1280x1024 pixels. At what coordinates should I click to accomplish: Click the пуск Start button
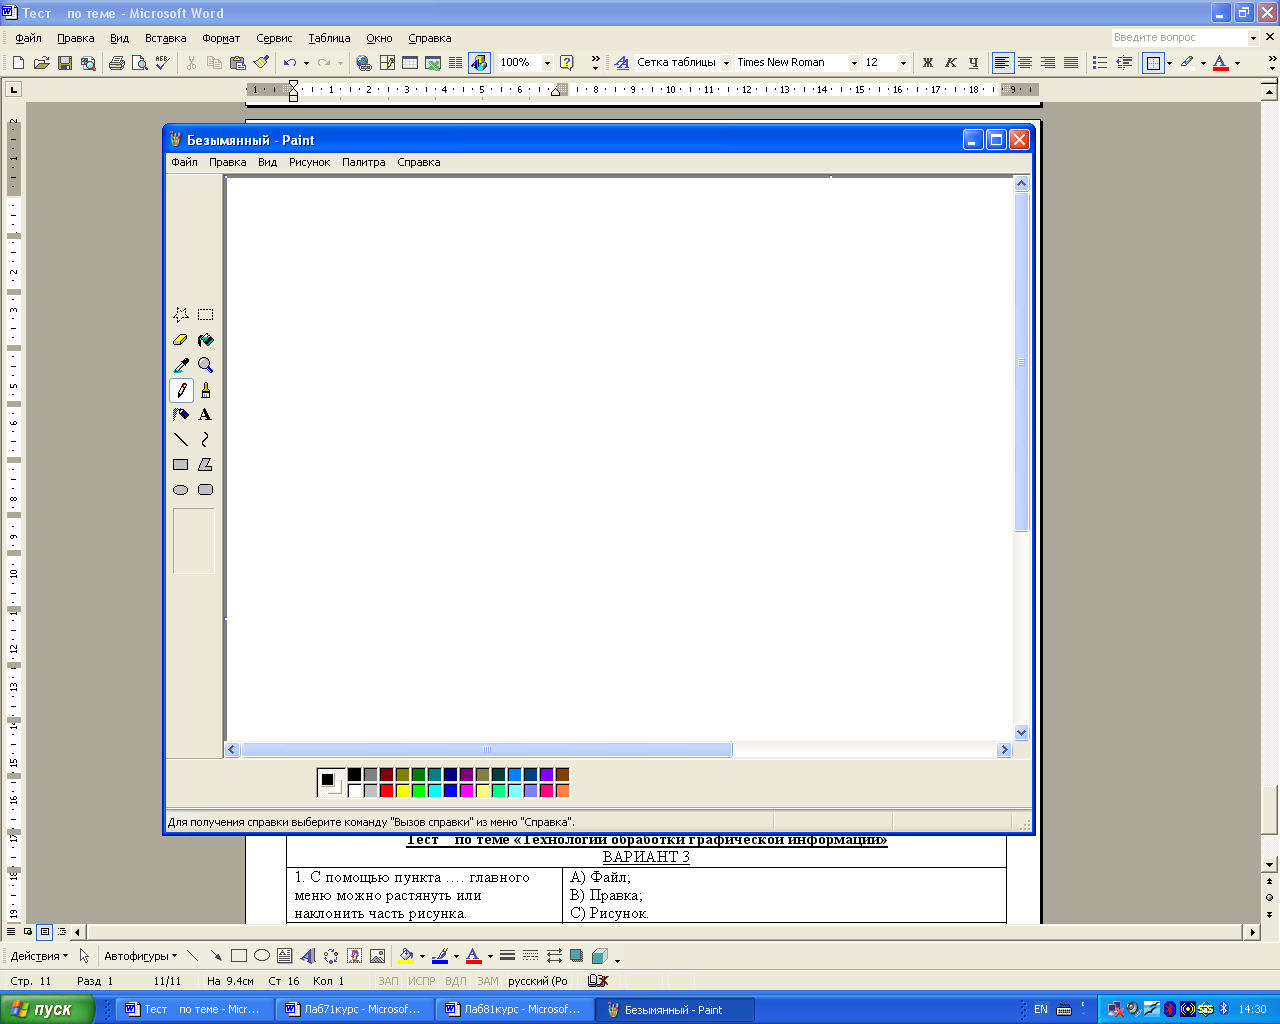(47, 1009)
